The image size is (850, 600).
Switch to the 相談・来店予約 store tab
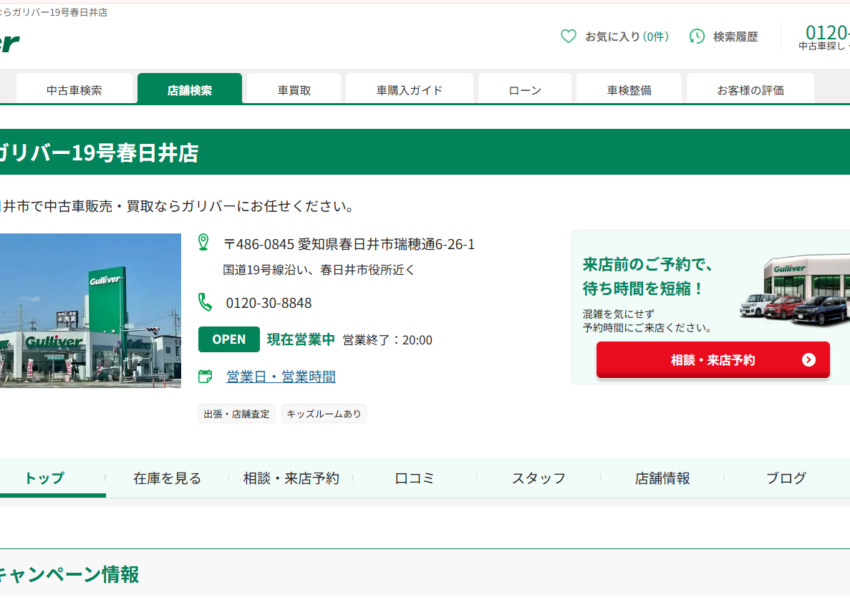(291, 478)
